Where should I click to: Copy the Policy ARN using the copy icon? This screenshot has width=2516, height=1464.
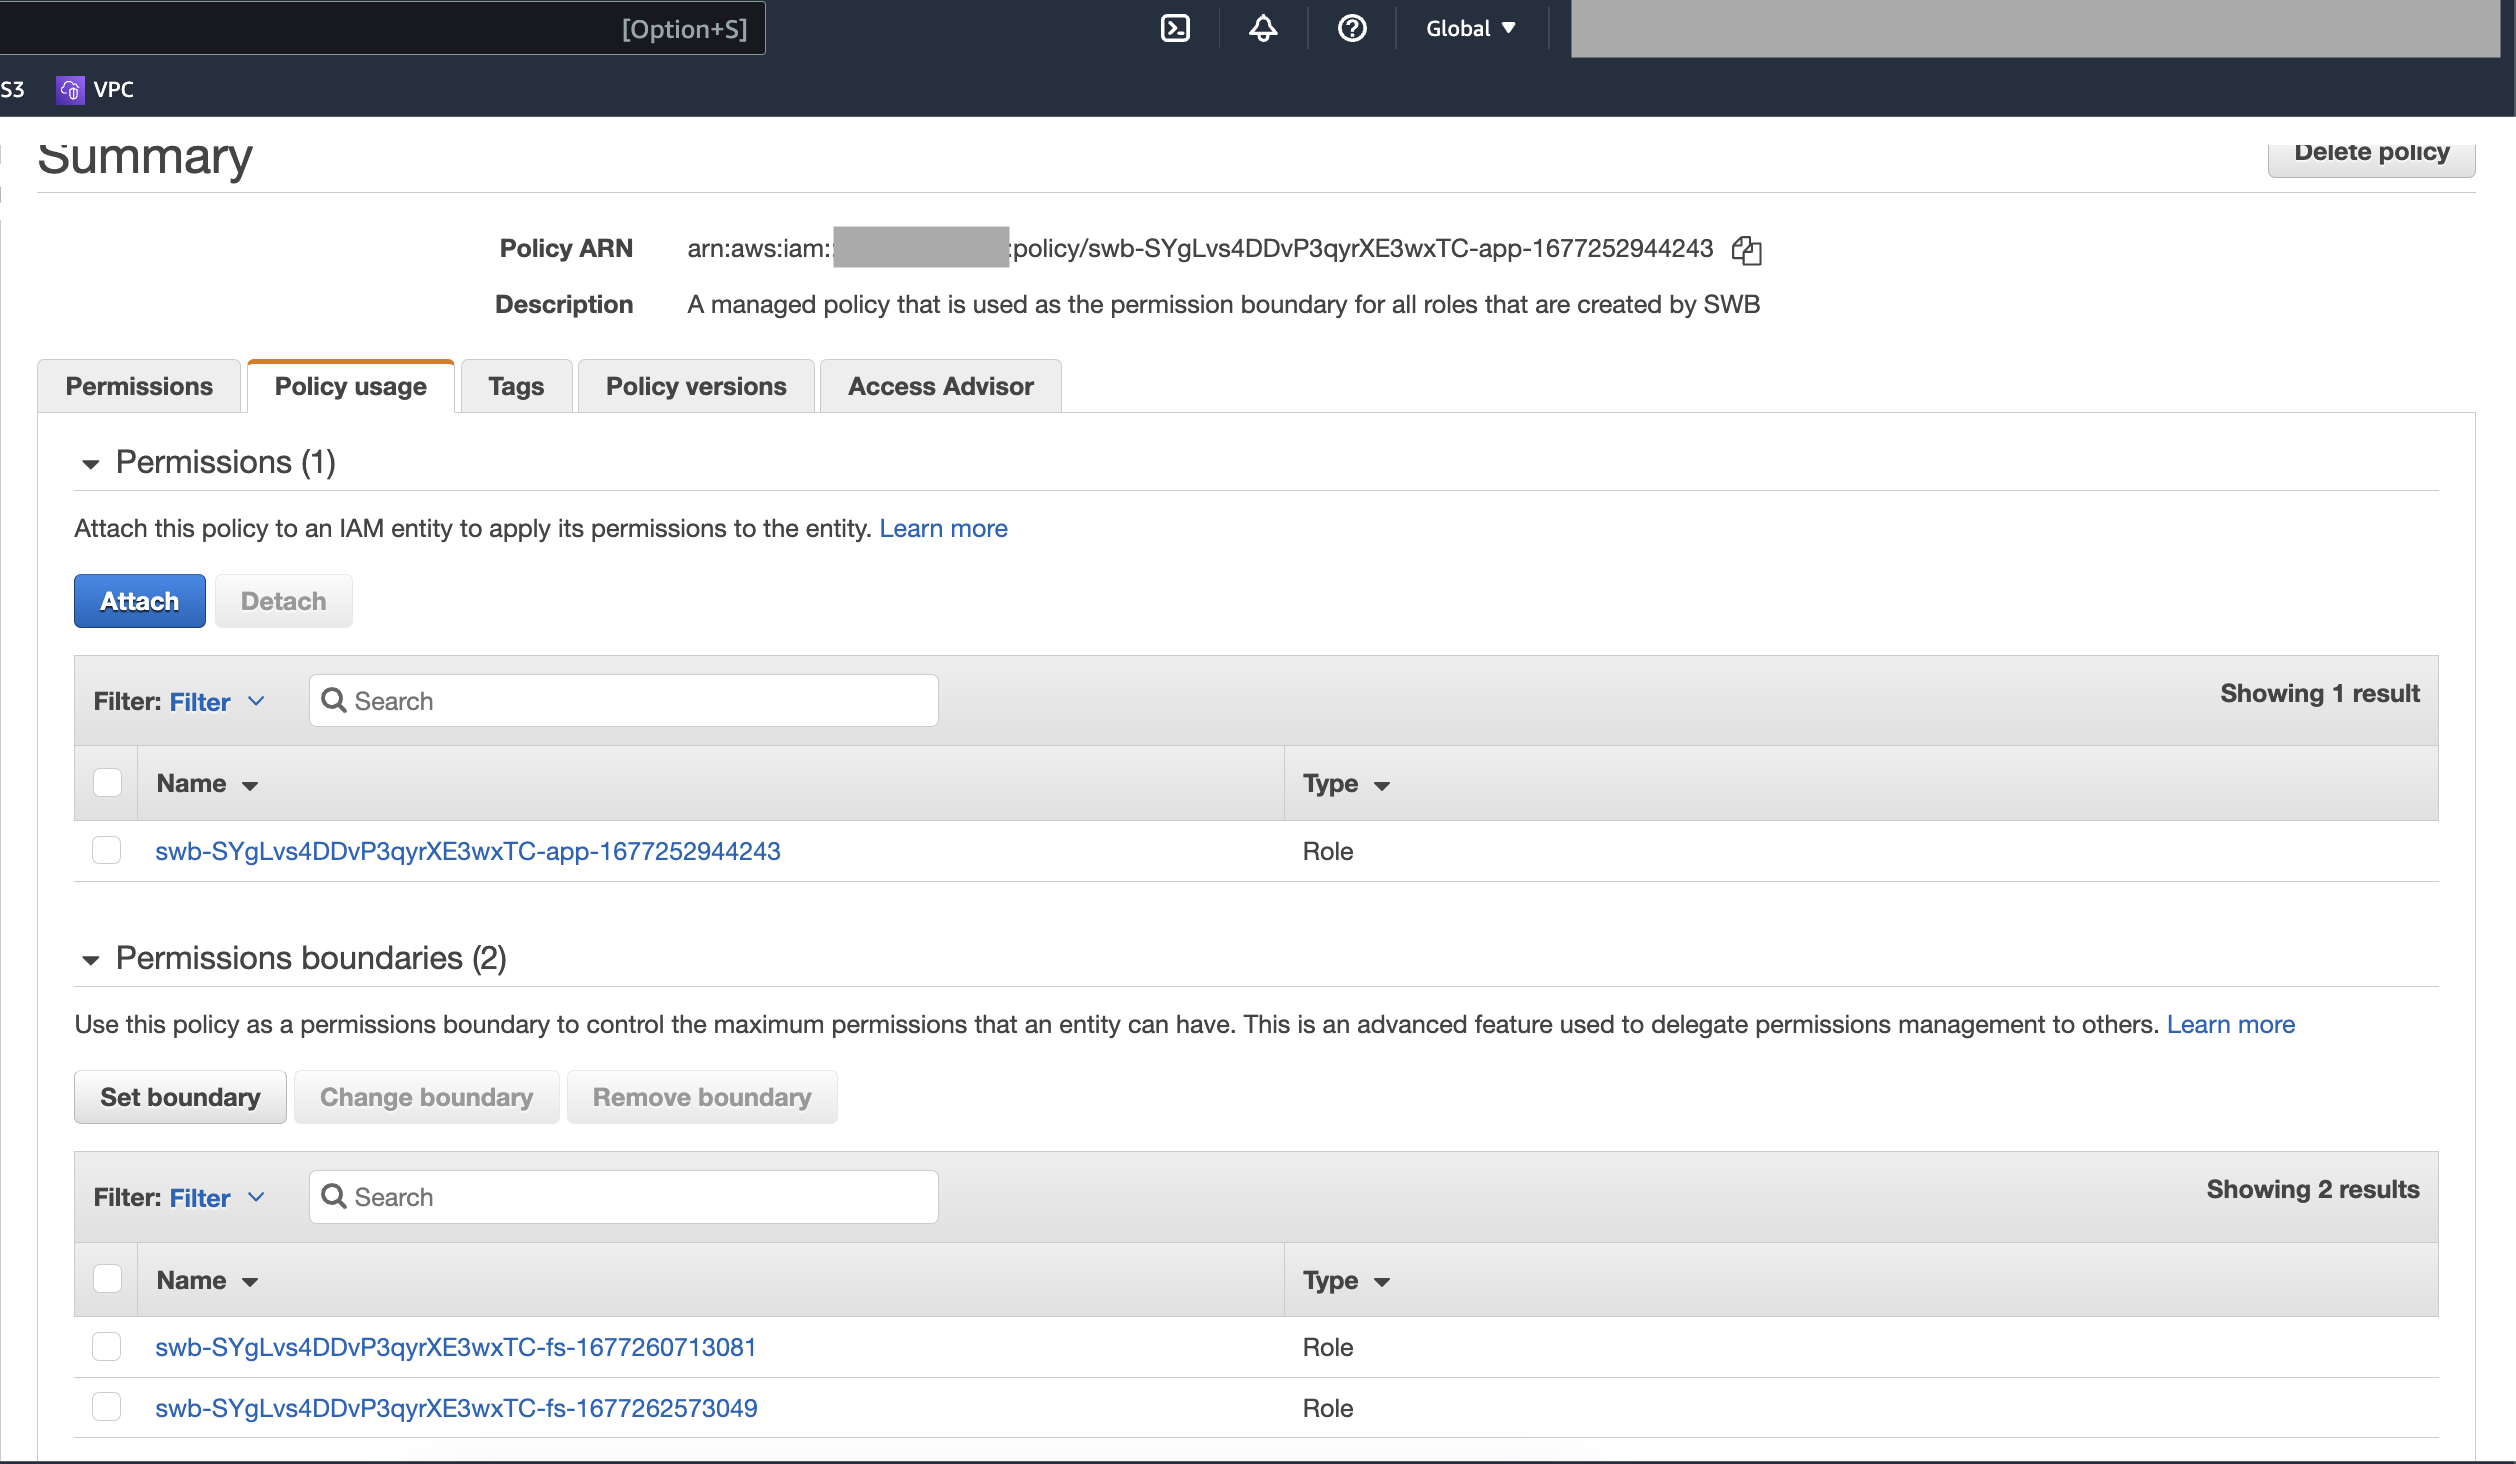(1746, 249)
